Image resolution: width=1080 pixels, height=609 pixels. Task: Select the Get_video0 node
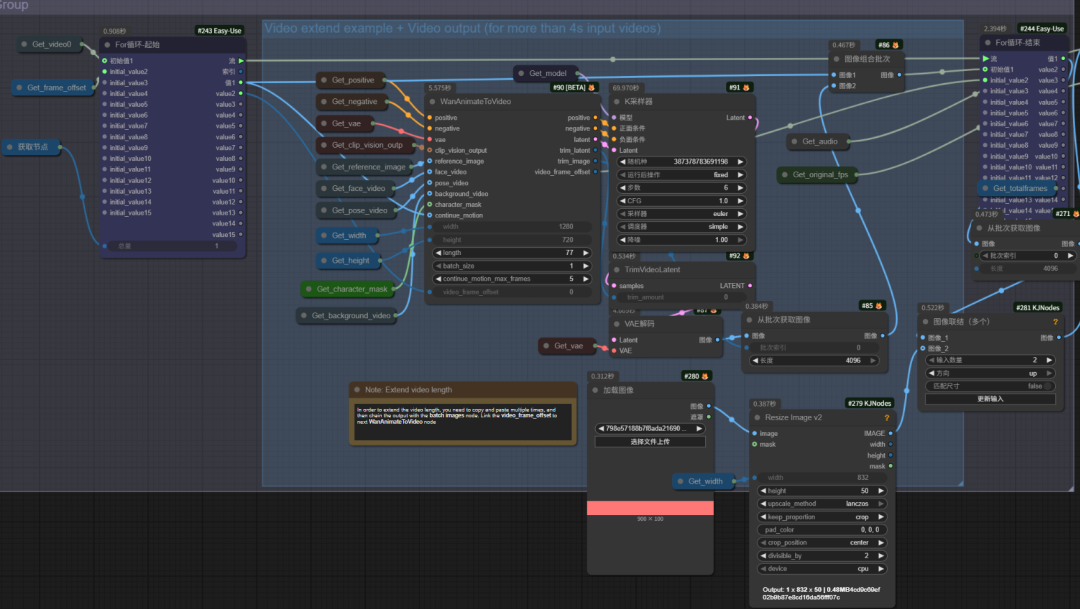[51, 44]
